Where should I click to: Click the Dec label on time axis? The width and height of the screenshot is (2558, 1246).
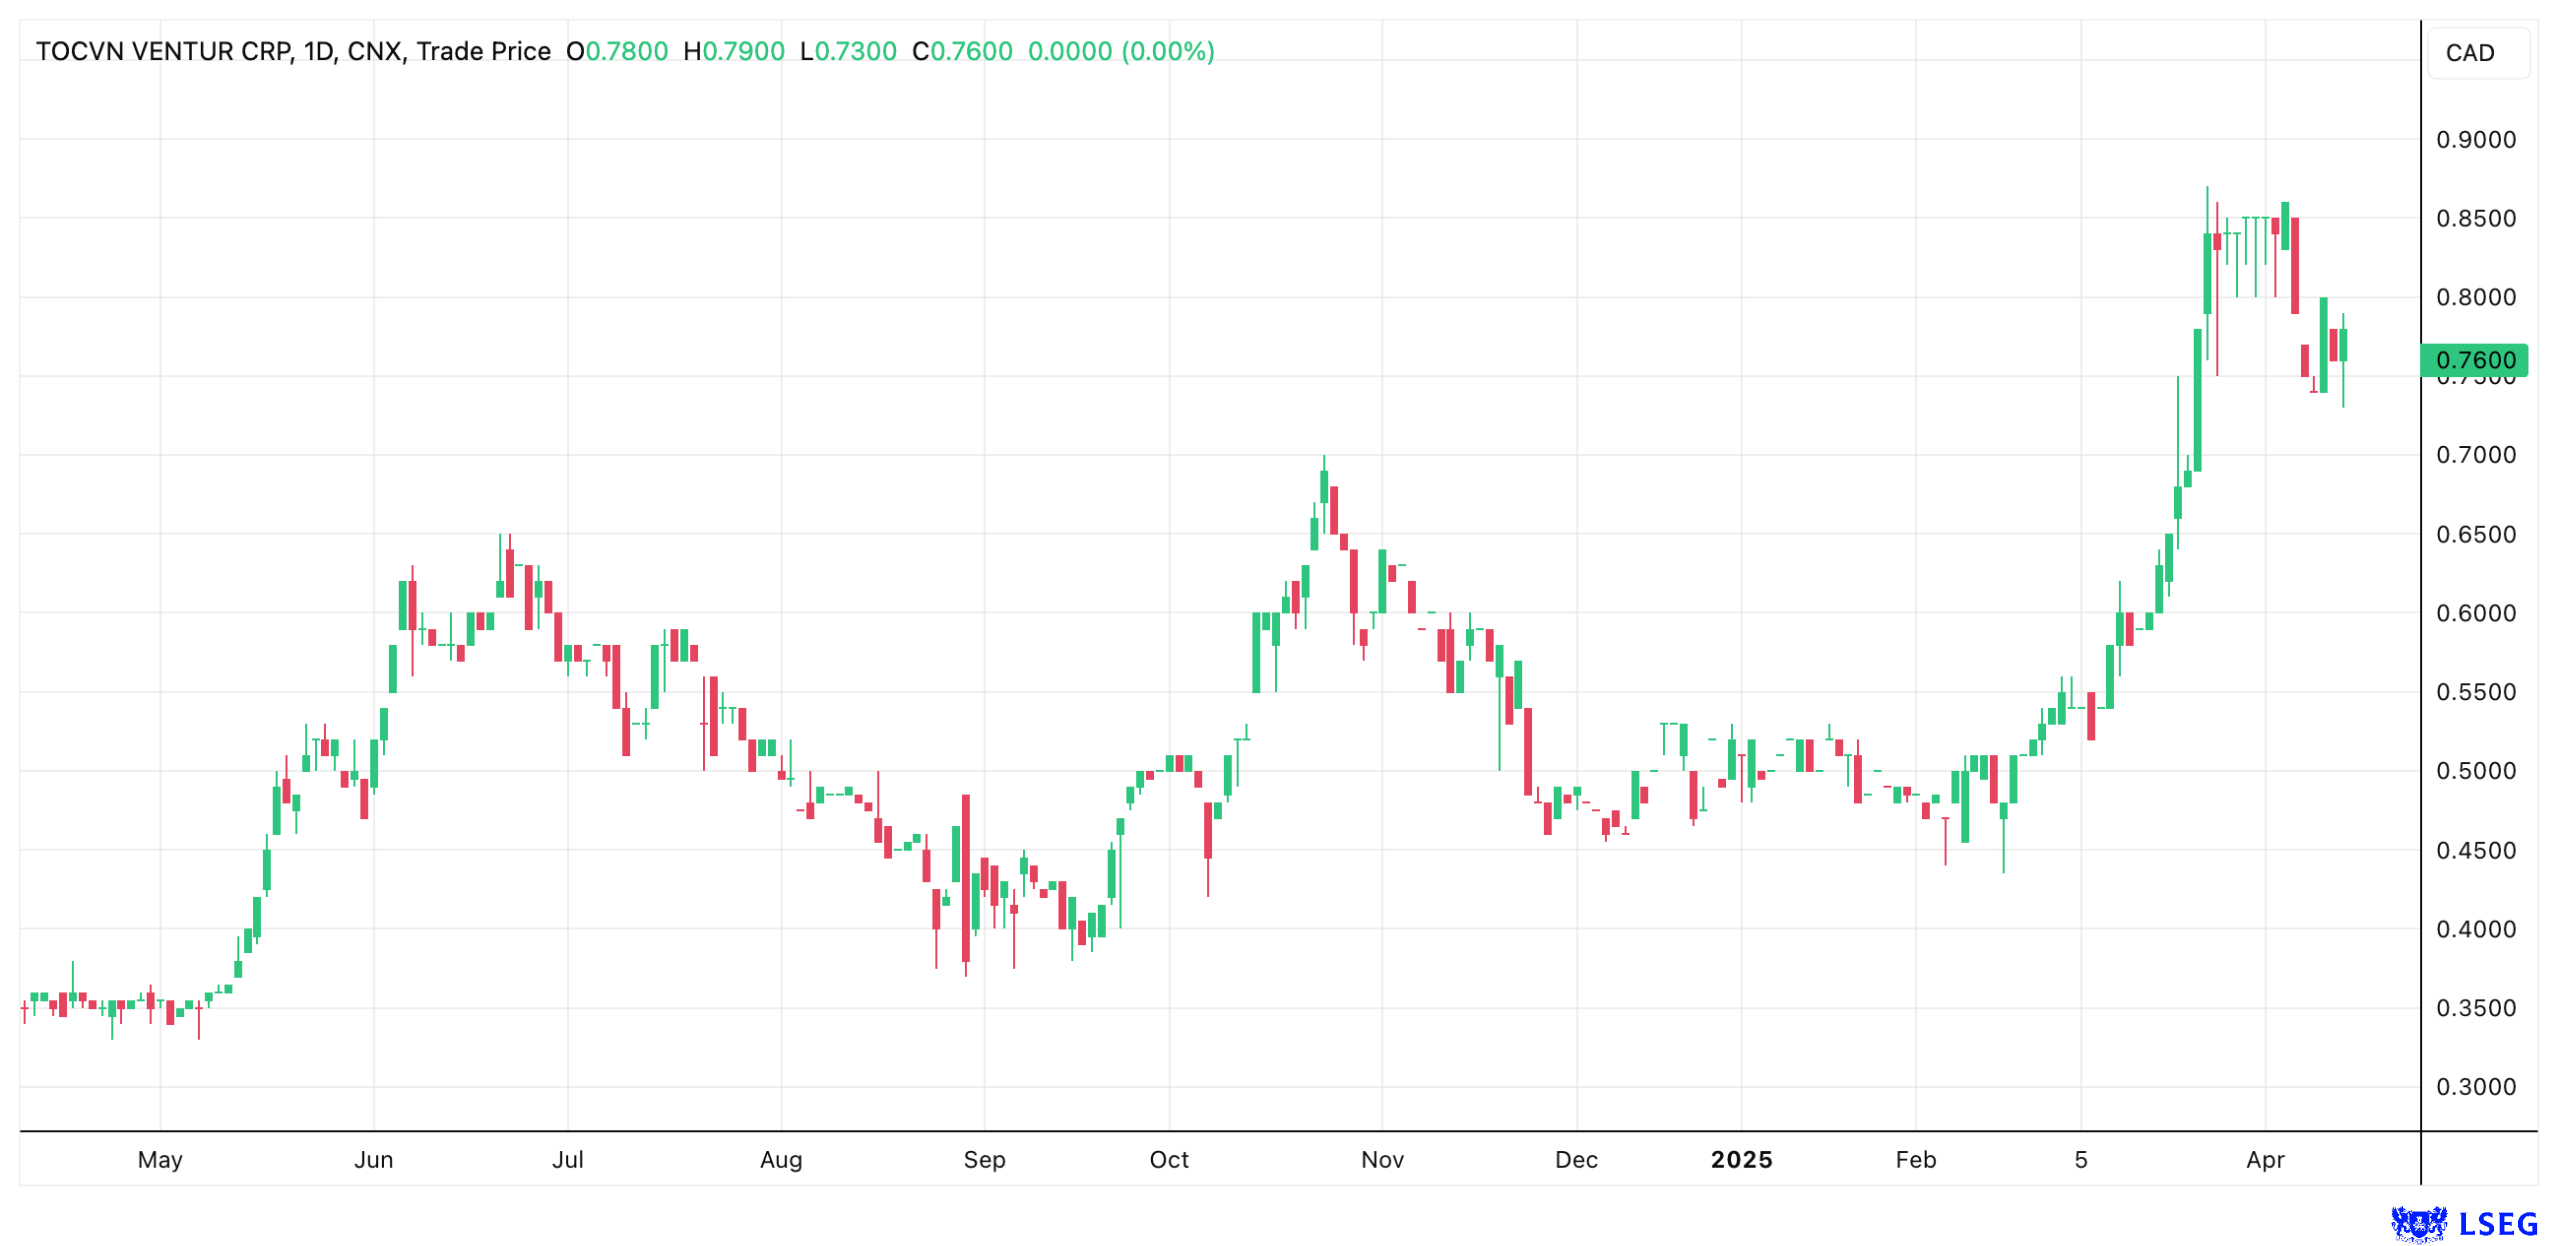tap(1576, 1158)
